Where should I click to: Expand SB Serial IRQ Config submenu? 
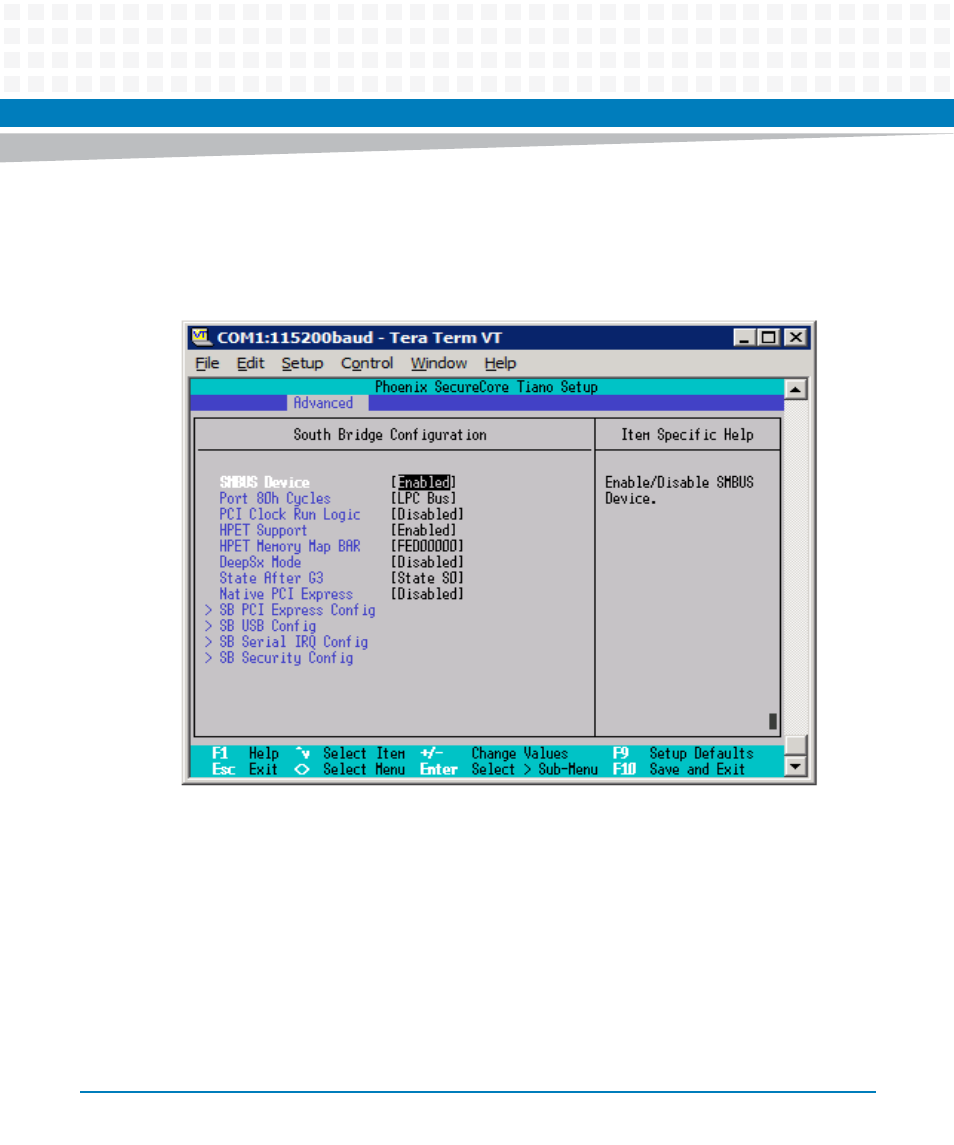coord(286,643)
